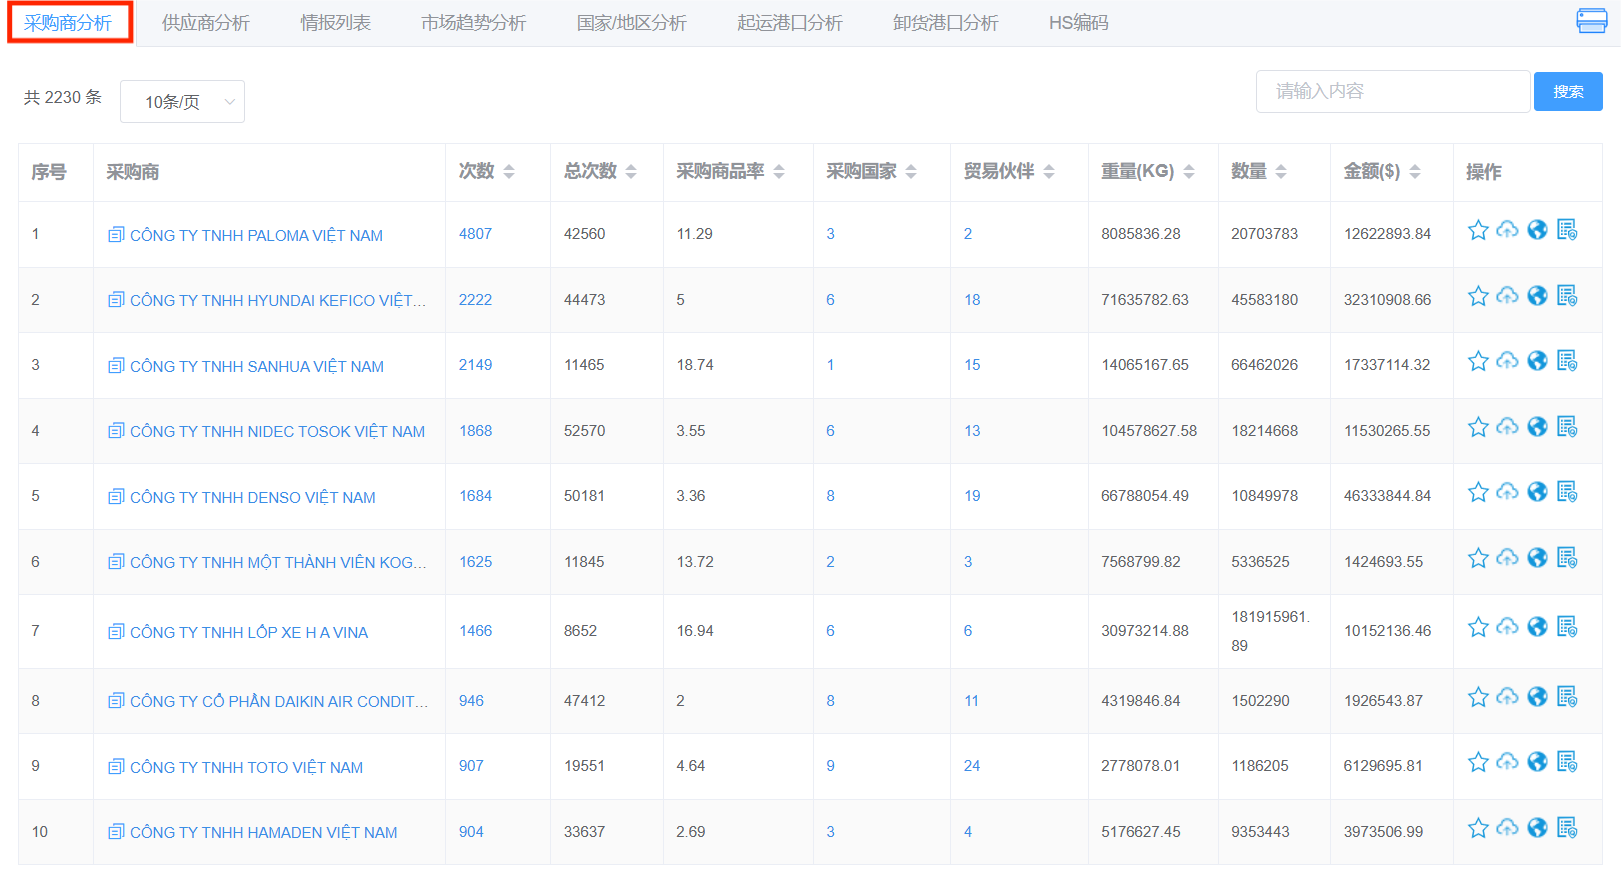Open the 国家/地区分析 tab
1621x873 pixels.
(x=631, y=22)
